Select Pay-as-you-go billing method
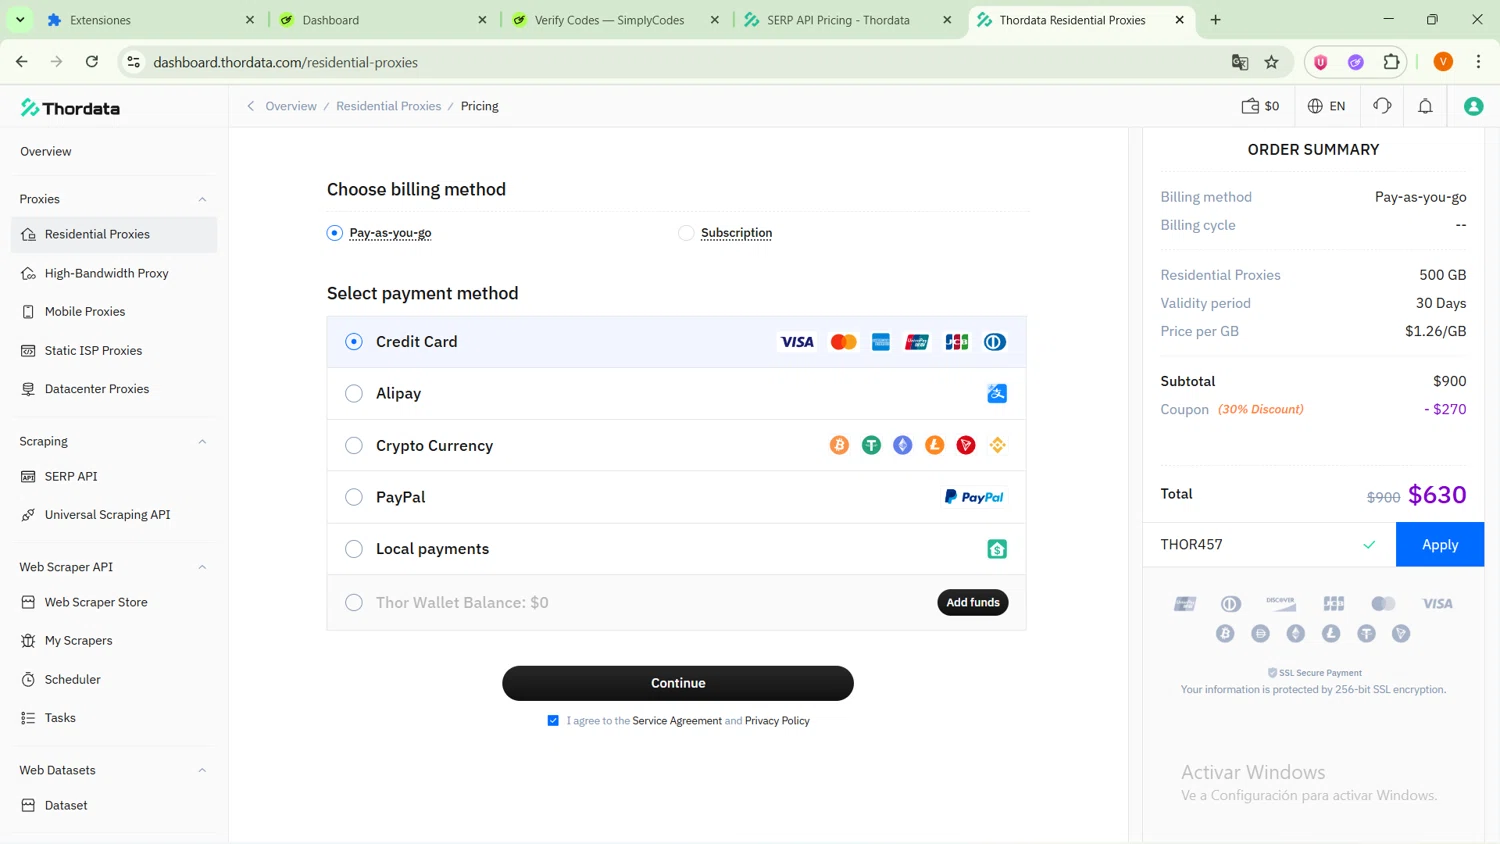 pyautogui.click(x=334, y=233)
